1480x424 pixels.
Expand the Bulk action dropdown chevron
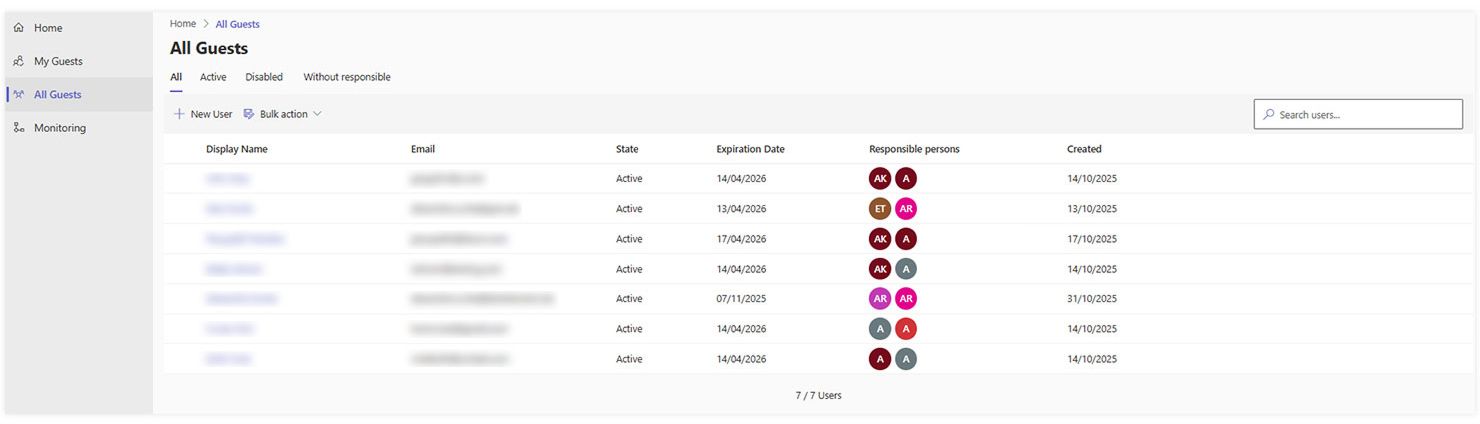pyautogui.click(x=317, y=114)
